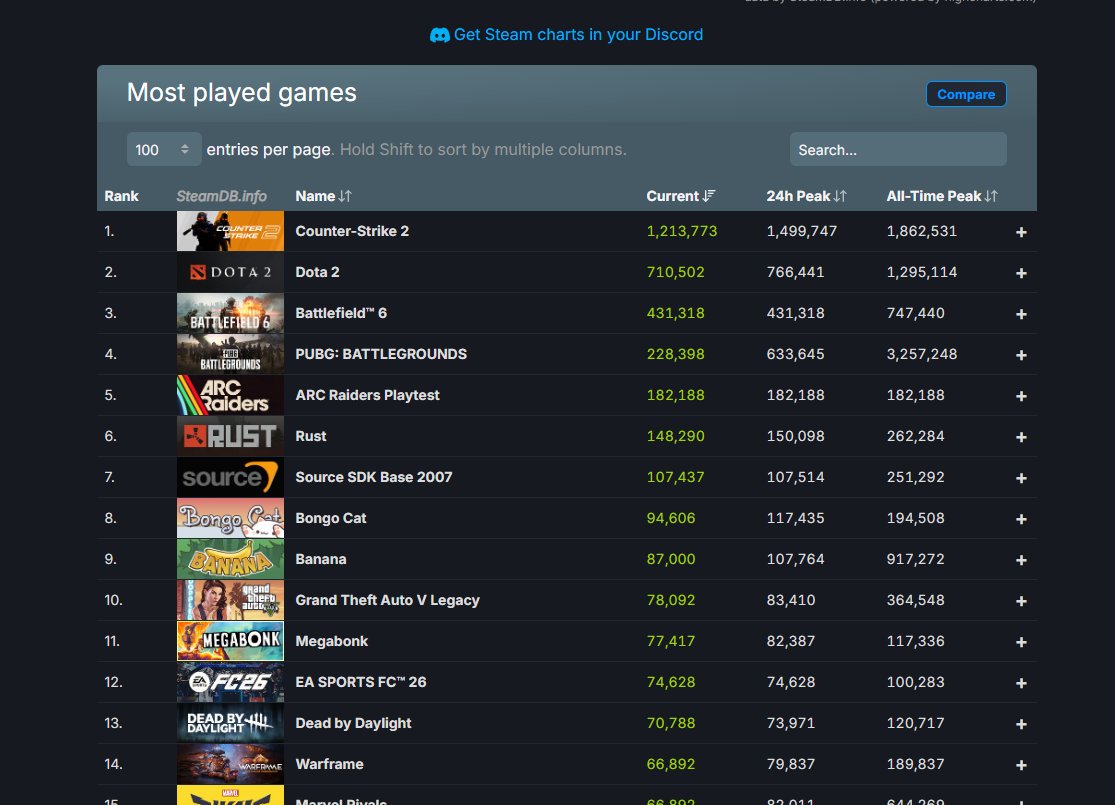This screenshot has width=1115, height=805.
Task: Expand Rust row with plus icon
Action: point(1021,437)
